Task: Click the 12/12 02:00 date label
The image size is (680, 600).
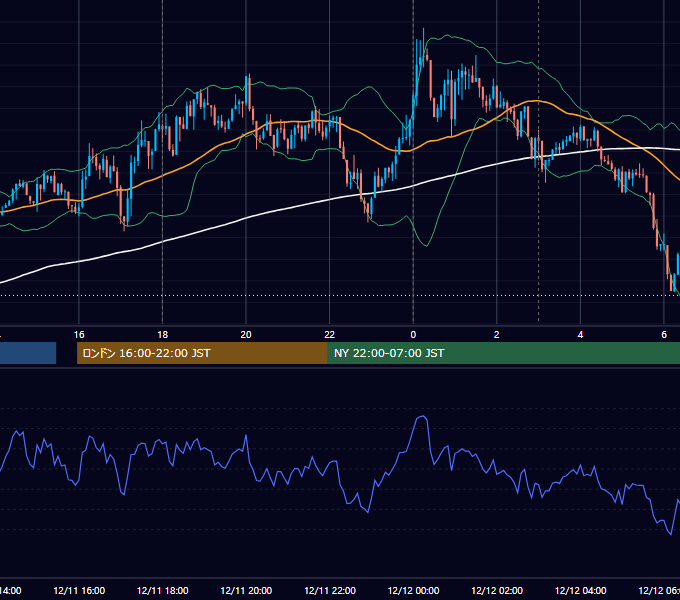Action: tap(497, 590)
